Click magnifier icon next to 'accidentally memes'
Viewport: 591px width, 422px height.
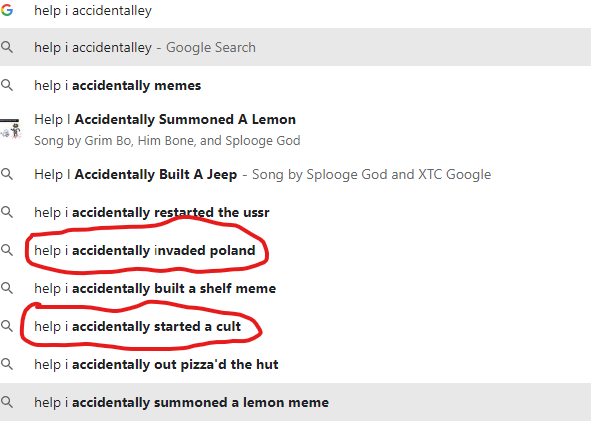pos(7,85)
